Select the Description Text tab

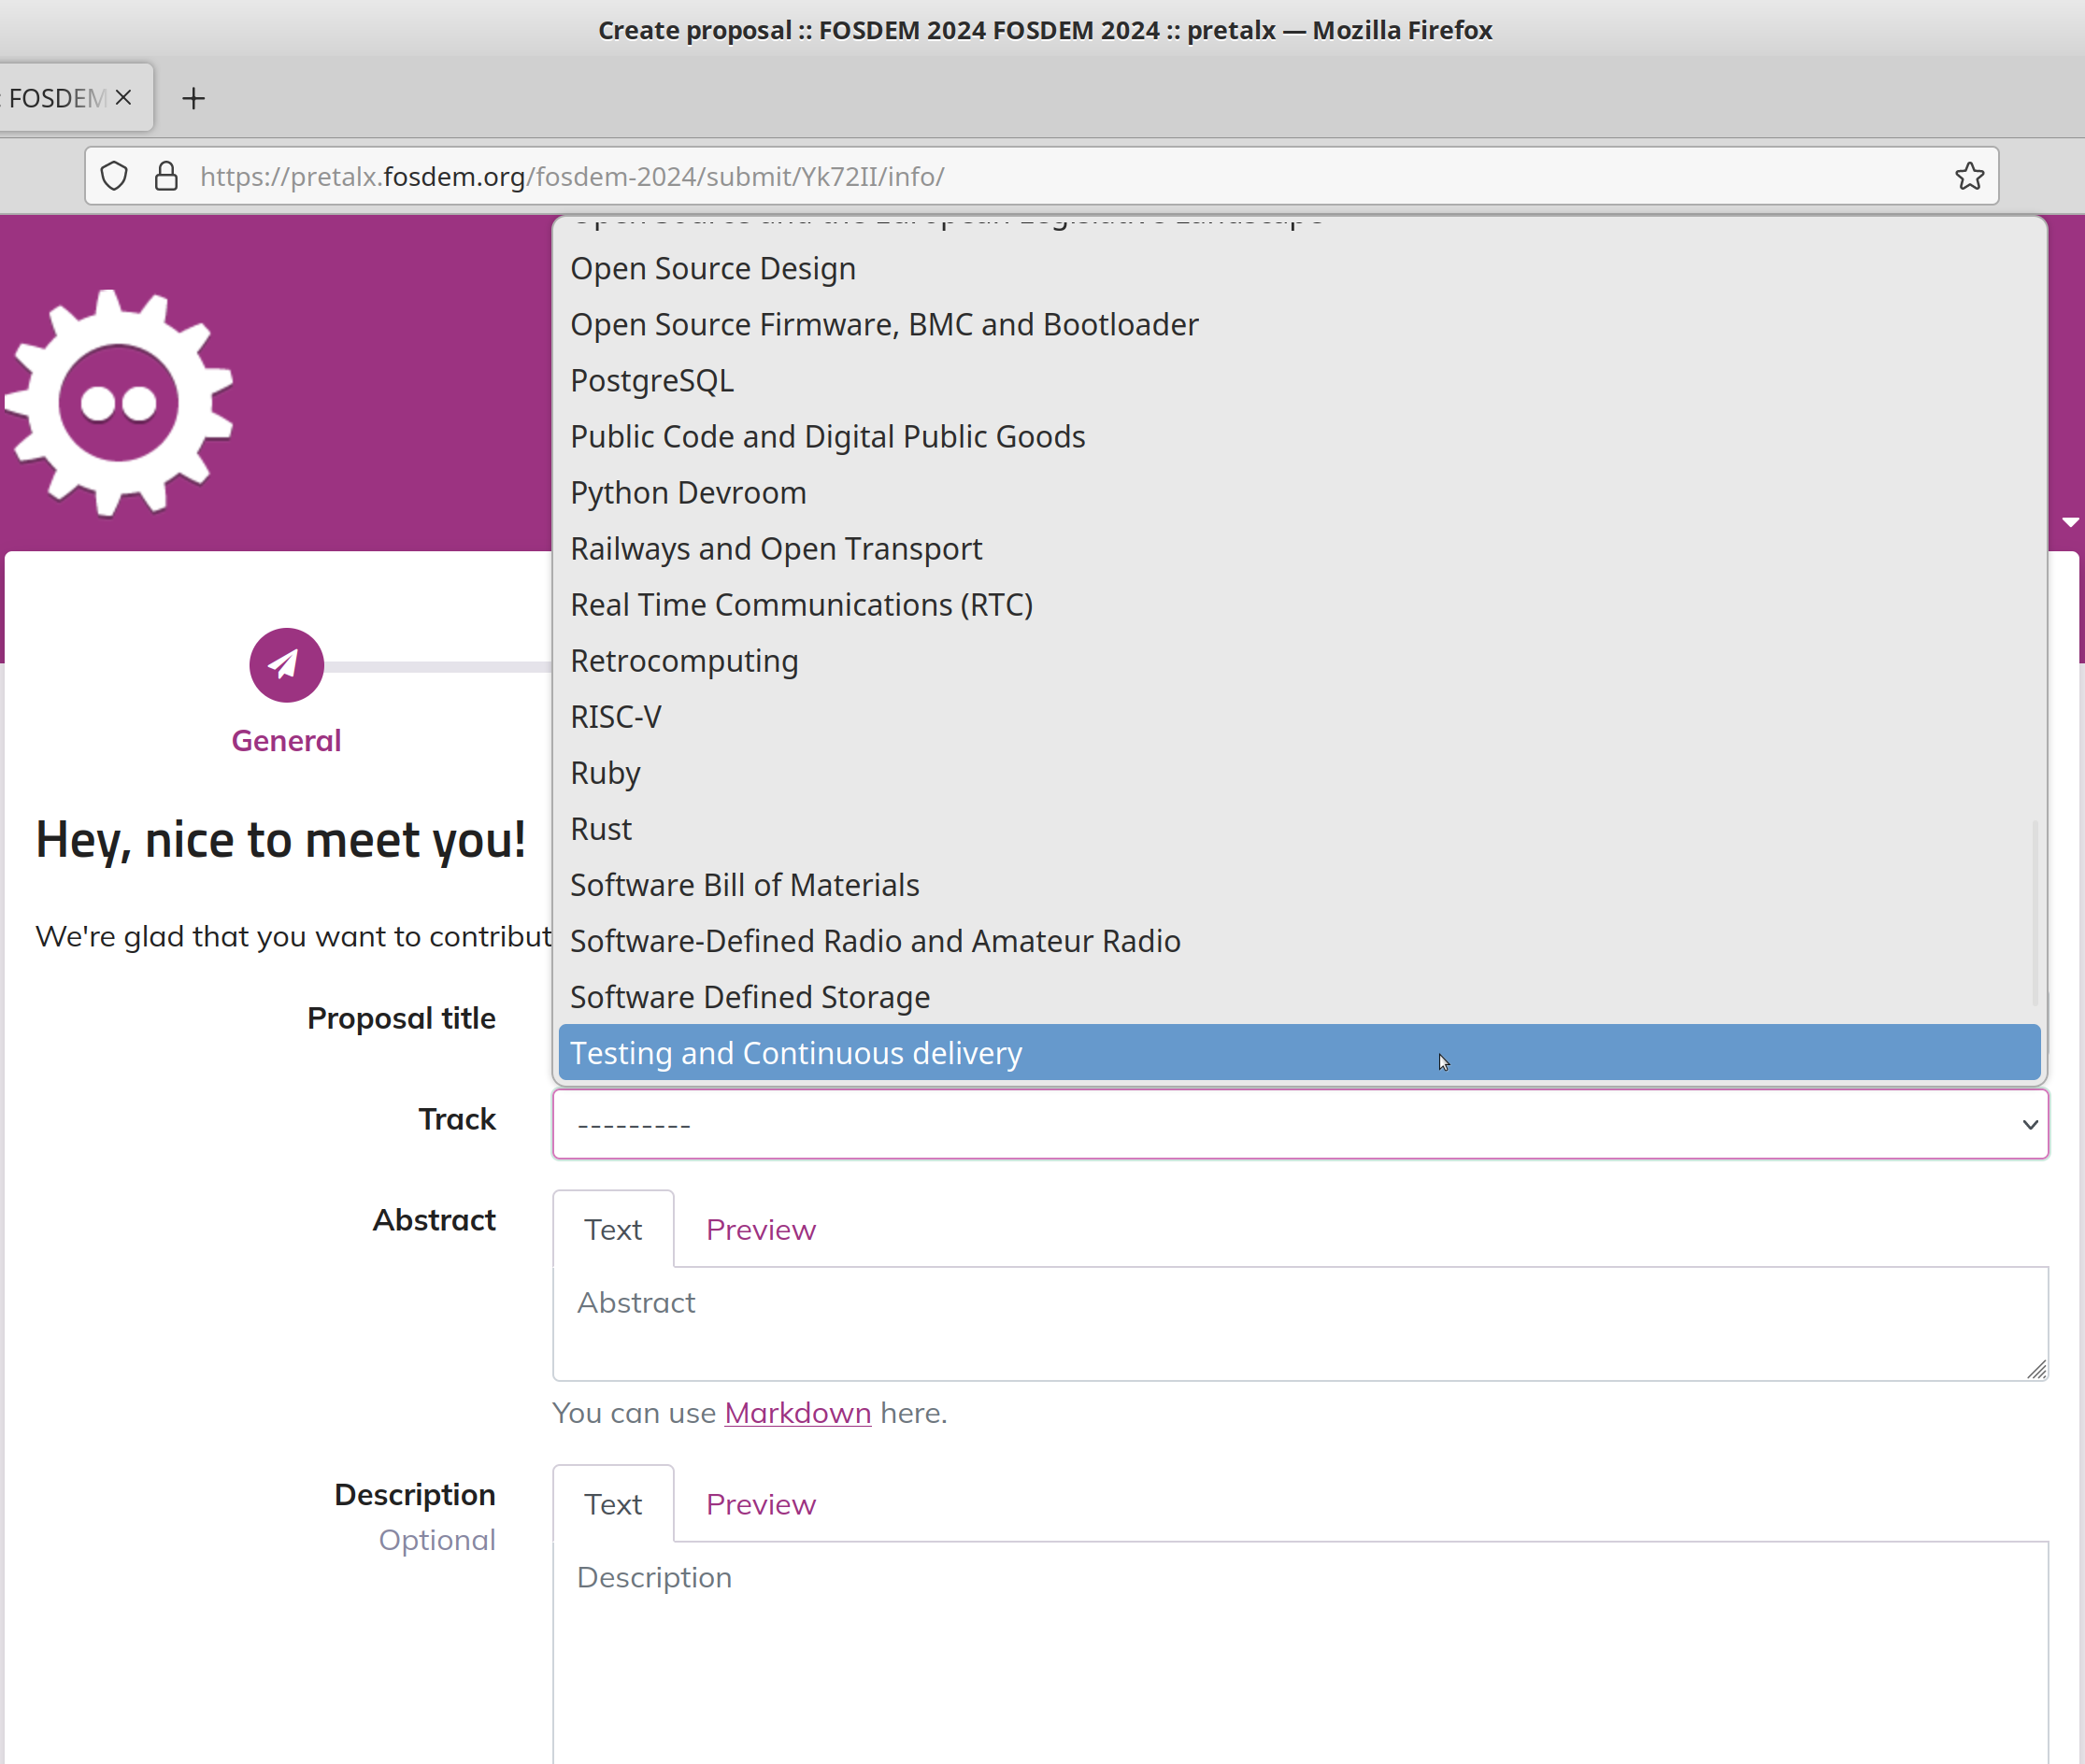click(613, 1504)
